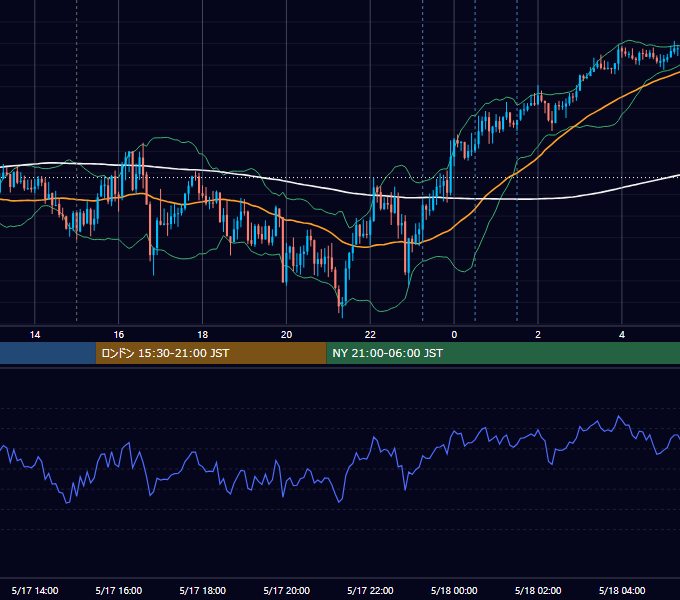Image resolution: width=680 pixels, height=600 pixels.
Task: Click the hour label 2 on the price chart axis
Action: pyautogui.click(x=538, y=335)
